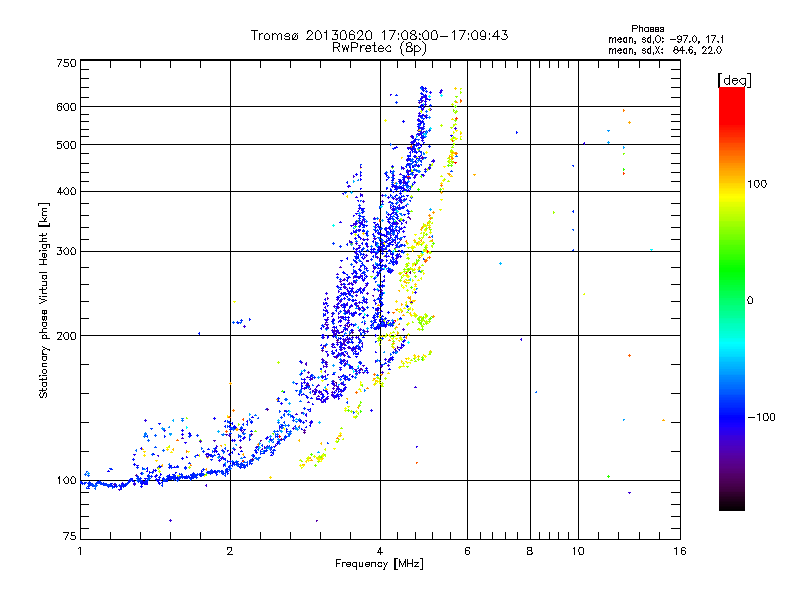Click the y-axis '600' tick label
800x600 pixels.
tap(67, 107)
